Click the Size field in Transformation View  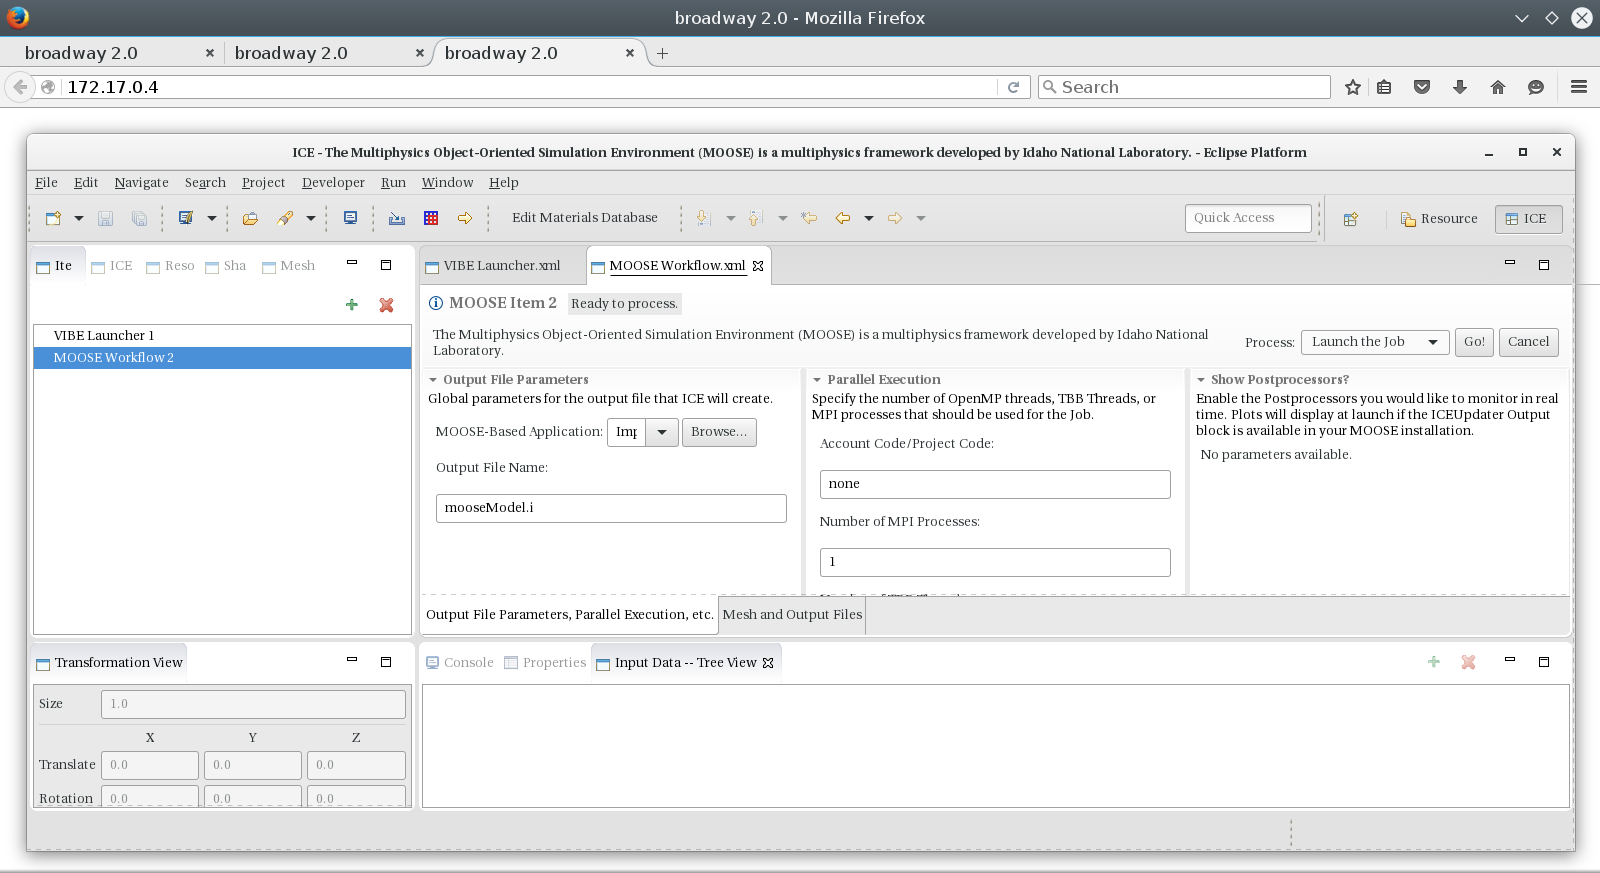pos(253,704)
